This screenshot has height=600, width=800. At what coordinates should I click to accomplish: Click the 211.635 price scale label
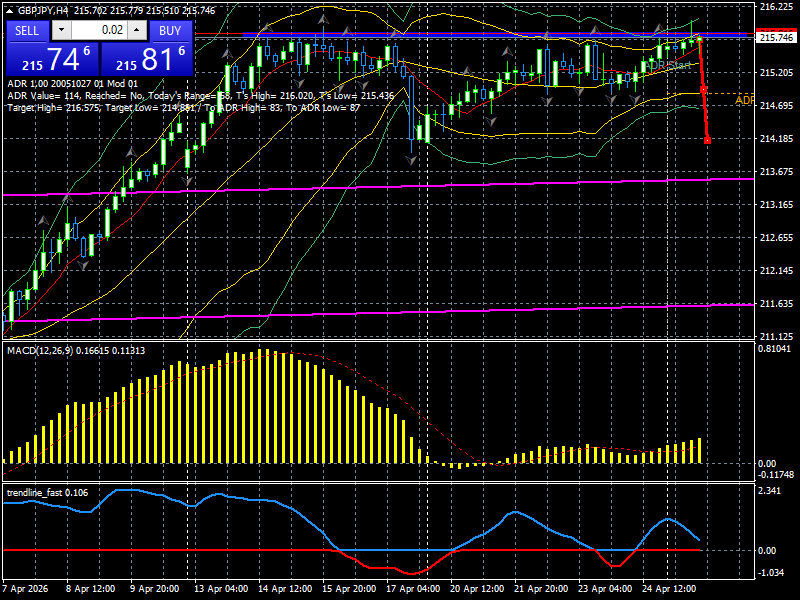click(x=776, y=304)
